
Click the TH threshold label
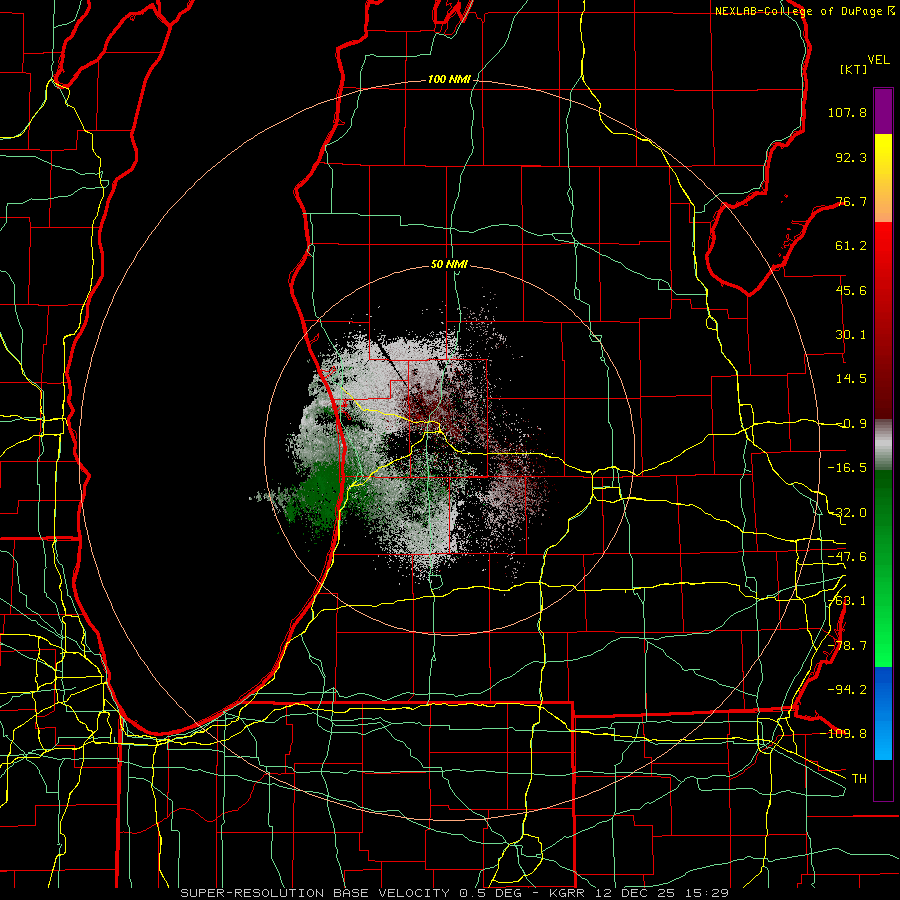[859, 778]
